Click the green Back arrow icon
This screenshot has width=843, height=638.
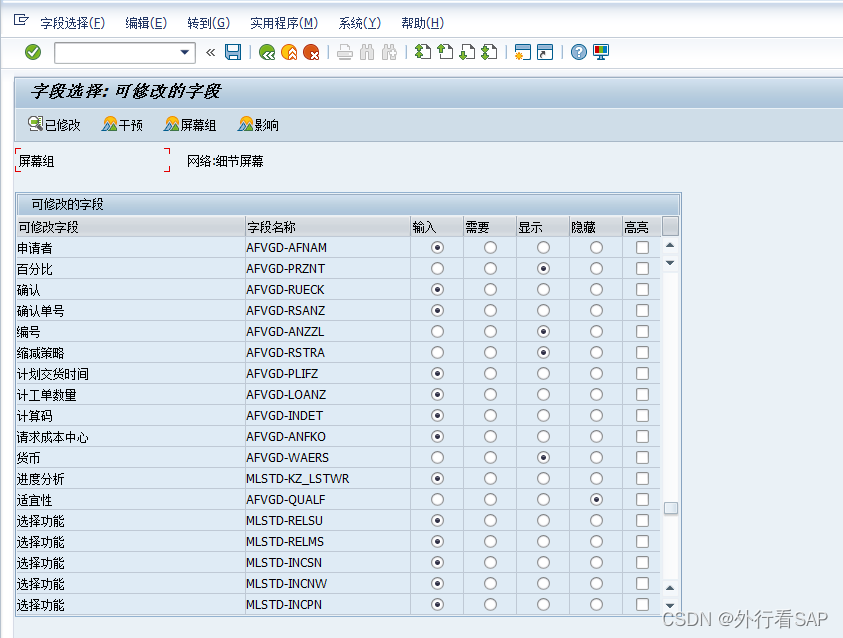pyautogui.click(x=267, y=52)
